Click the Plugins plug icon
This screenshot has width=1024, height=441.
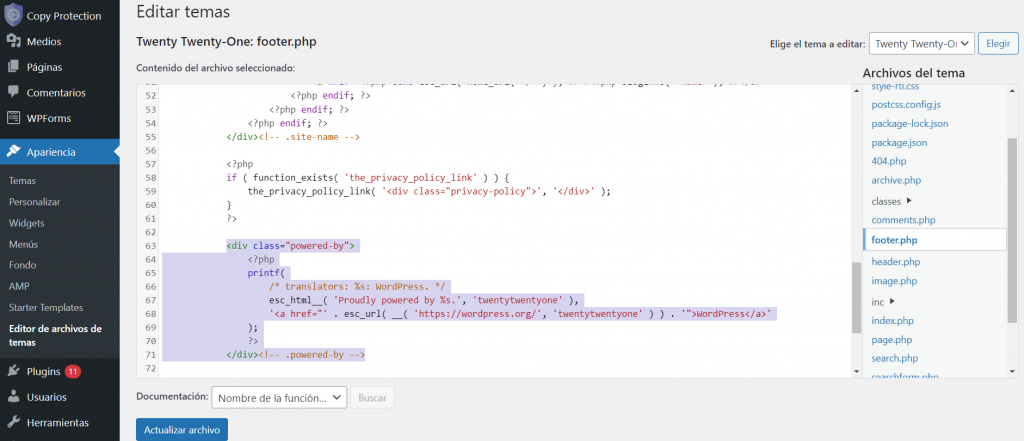click(14, 371)
